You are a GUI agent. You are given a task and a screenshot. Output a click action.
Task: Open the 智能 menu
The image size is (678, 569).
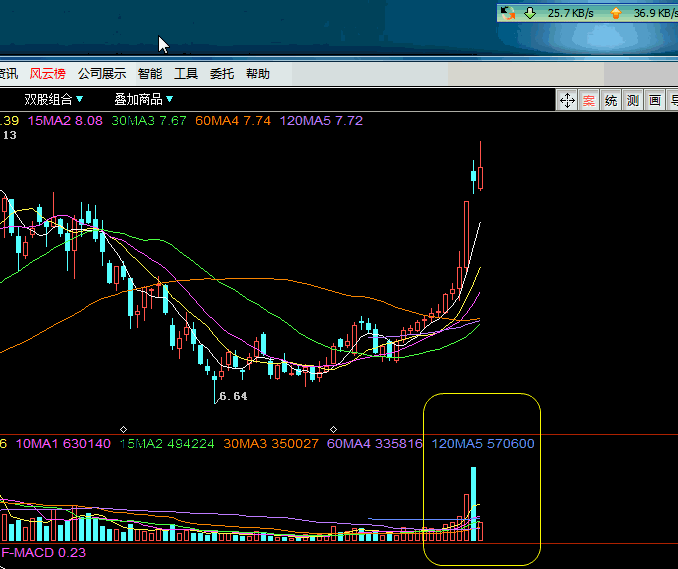click(150, 74)
